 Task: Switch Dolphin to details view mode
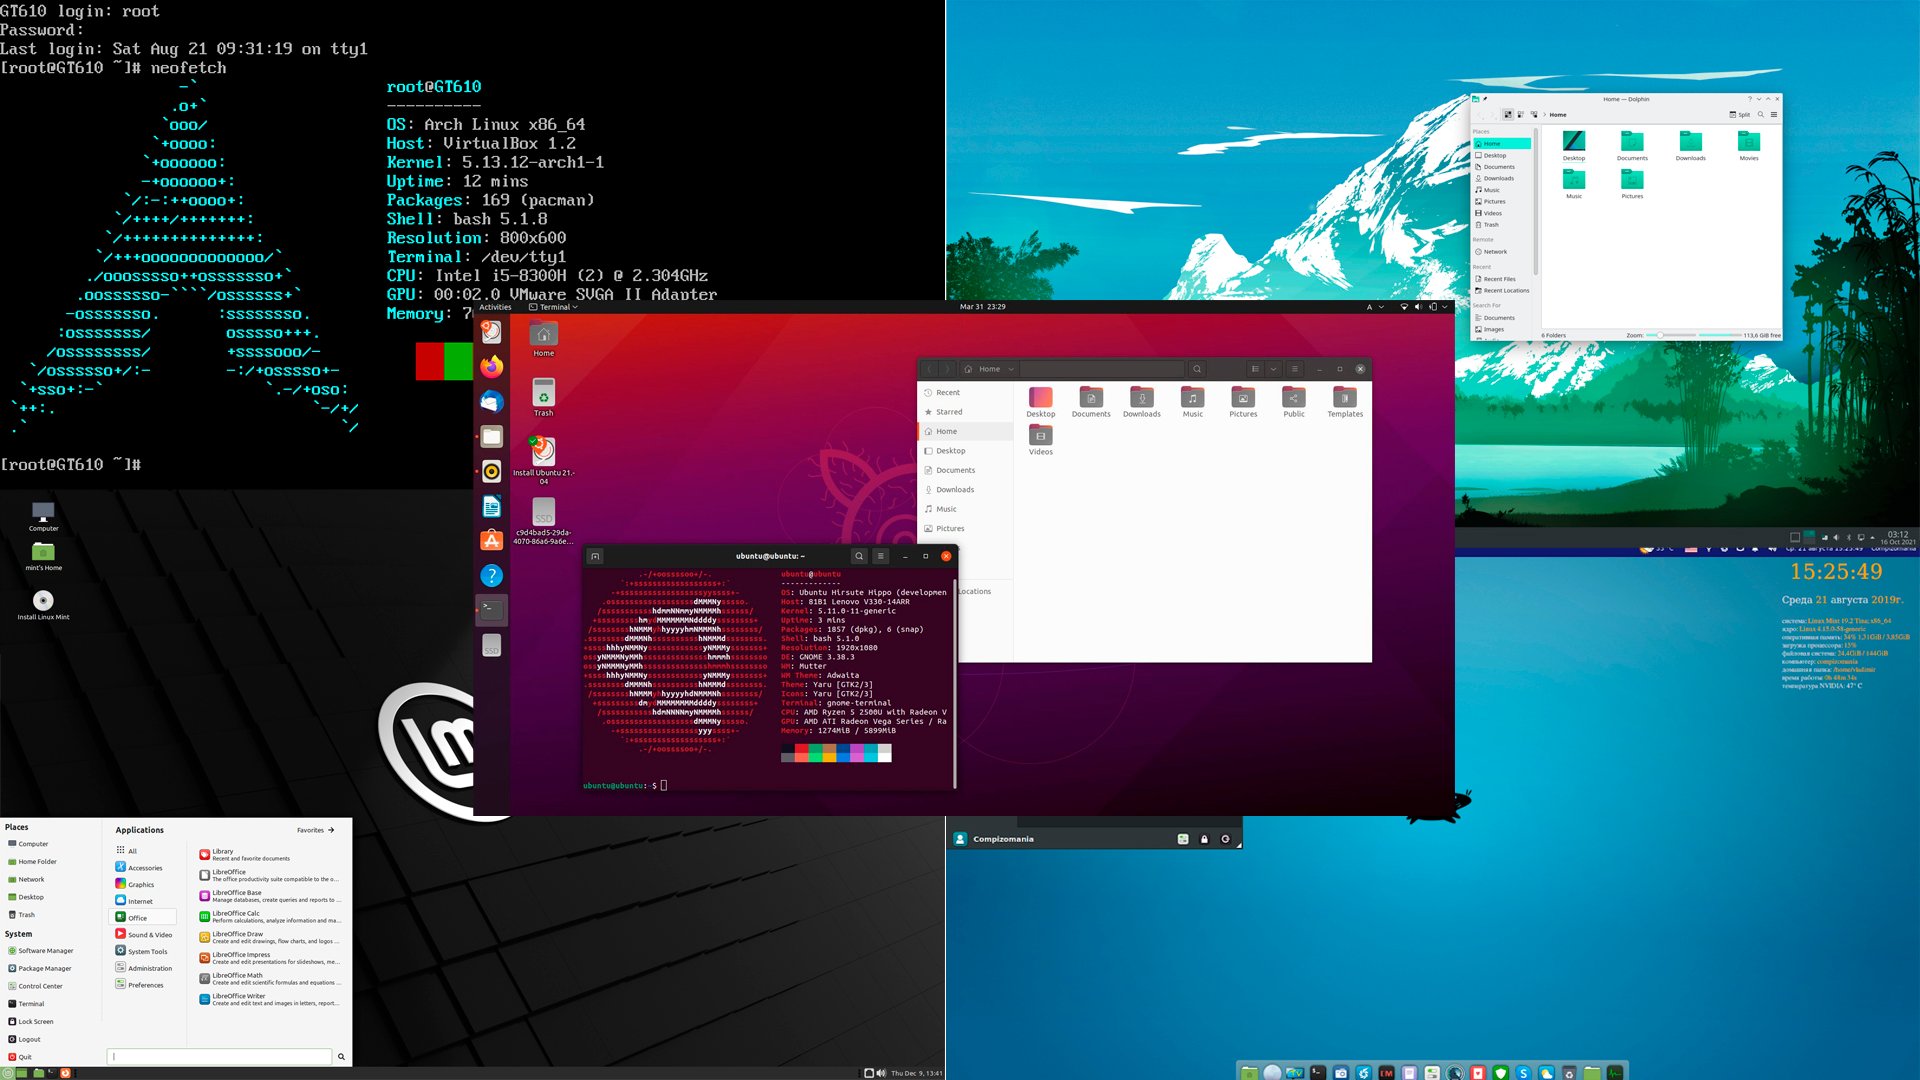pos(1534,114)
